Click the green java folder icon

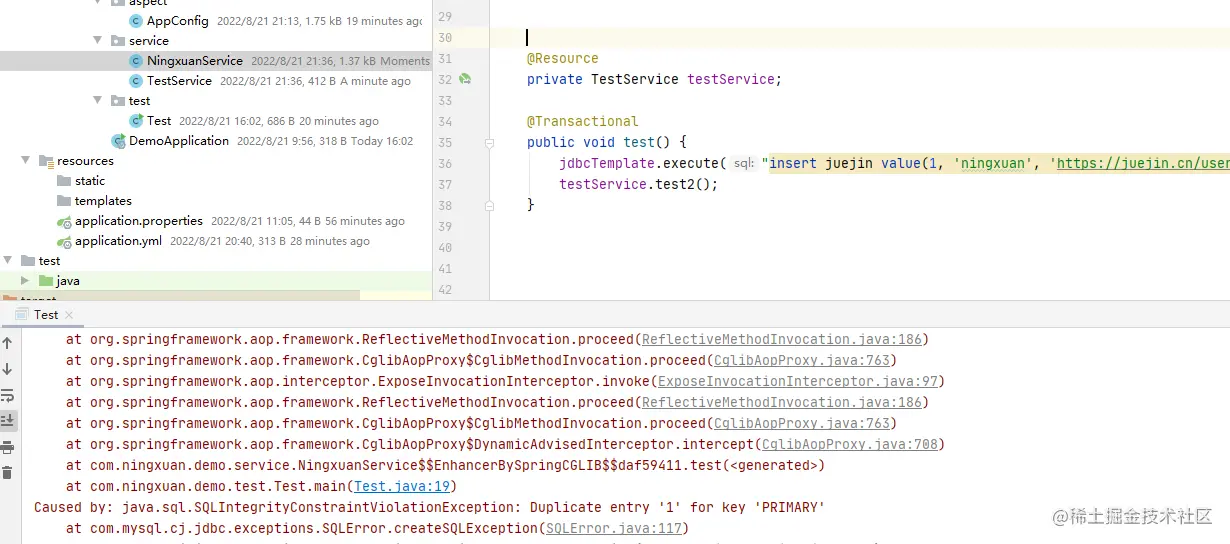[46, 280]
